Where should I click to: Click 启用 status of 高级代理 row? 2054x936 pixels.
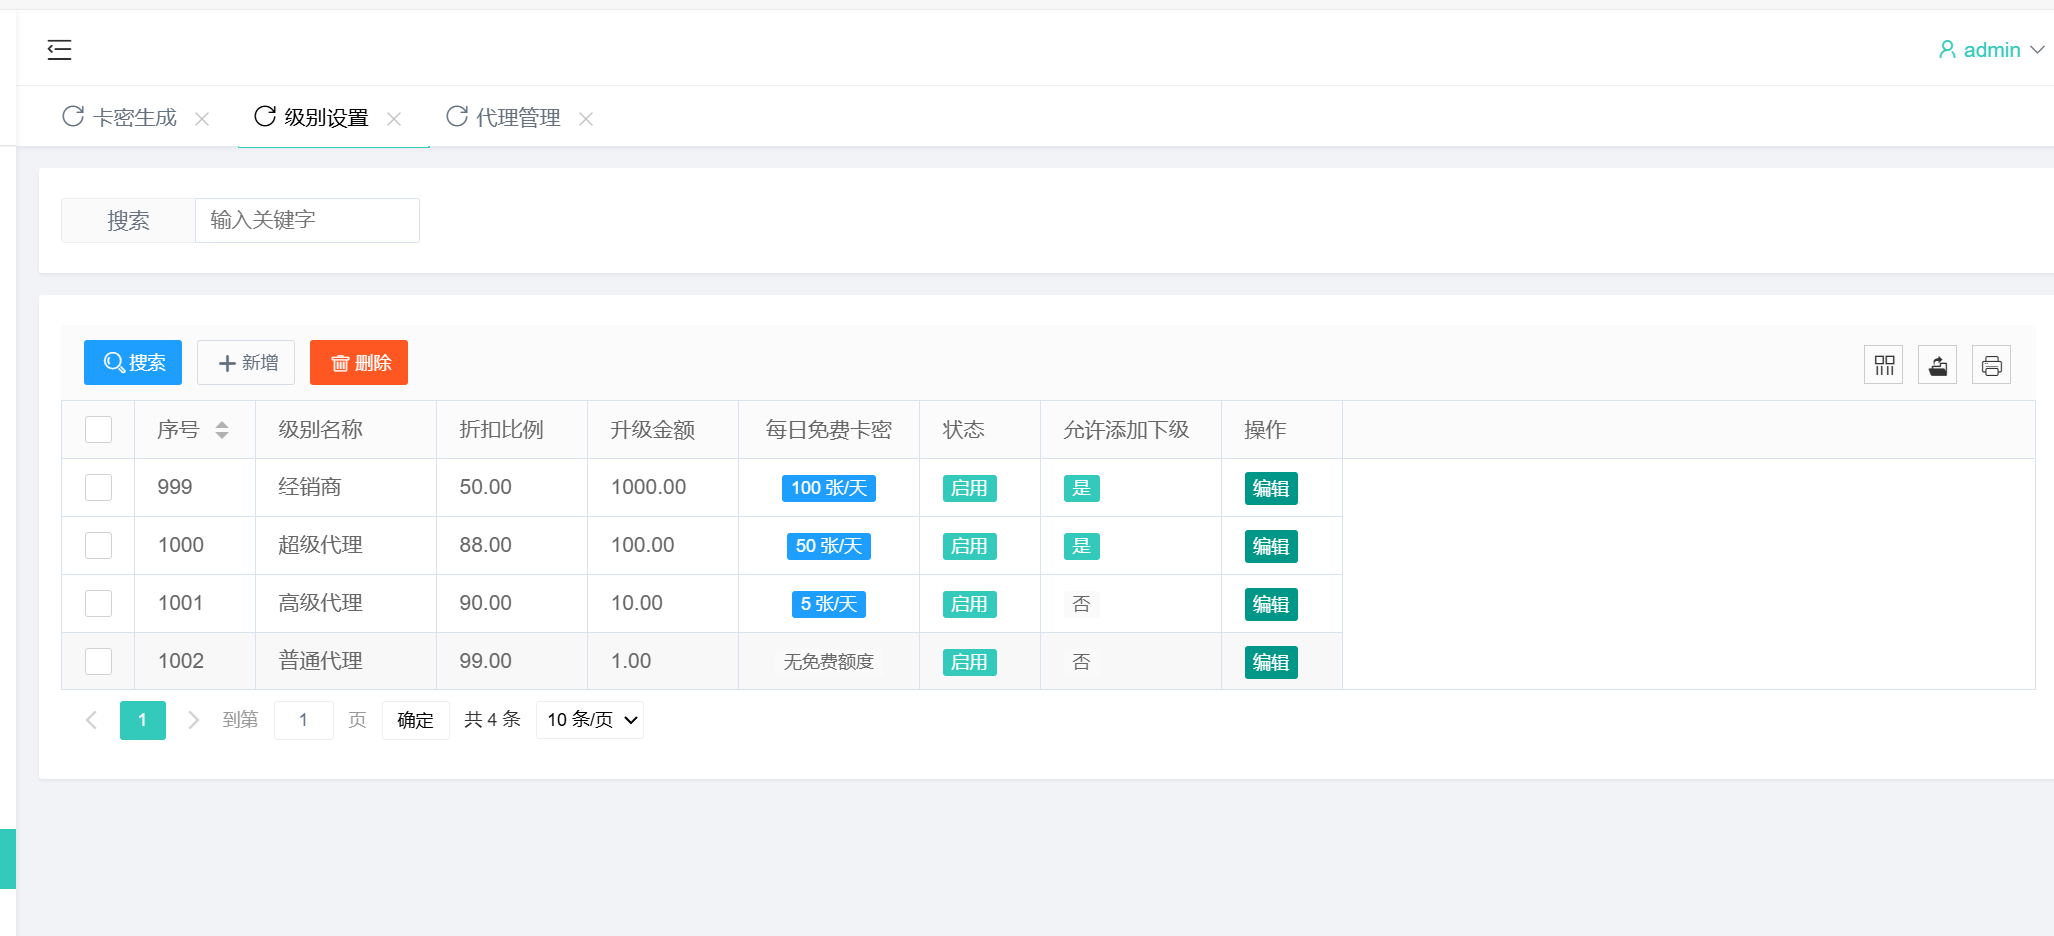969,604
